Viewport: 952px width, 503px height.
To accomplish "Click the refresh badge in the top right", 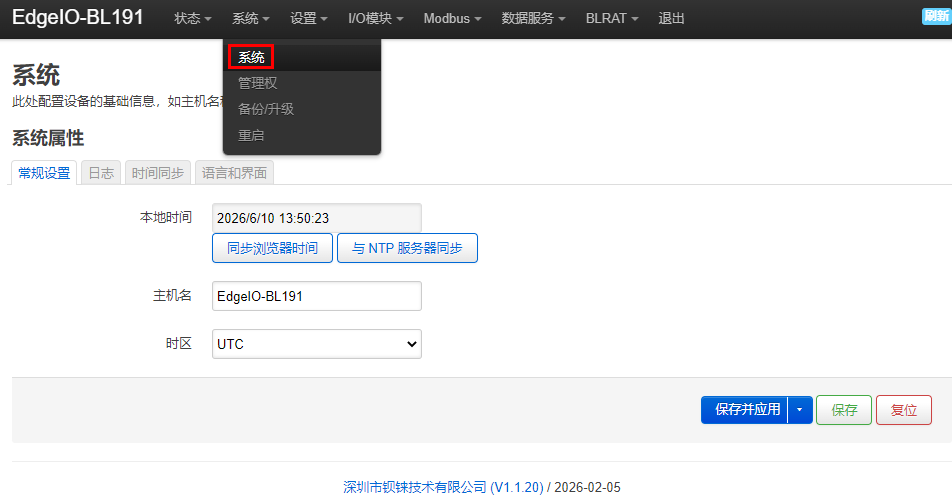I will 937,16.
